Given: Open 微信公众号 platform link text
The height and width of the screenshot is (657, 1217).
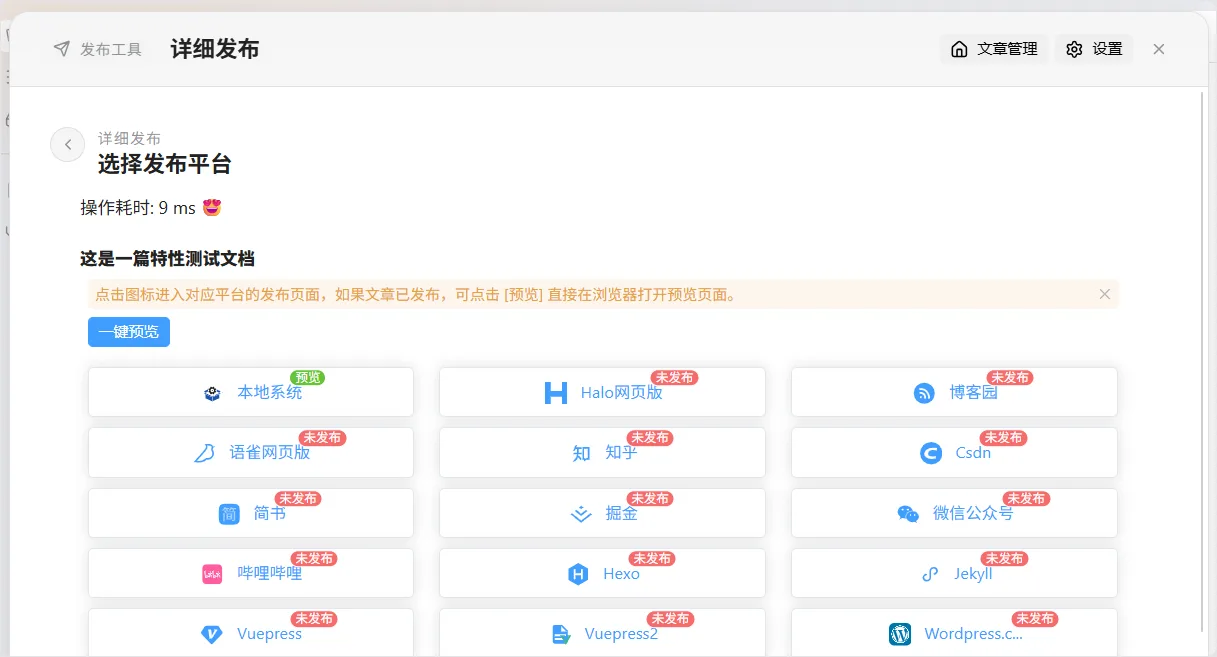Looking at the screenshot, I should click(x=973, y=514).
